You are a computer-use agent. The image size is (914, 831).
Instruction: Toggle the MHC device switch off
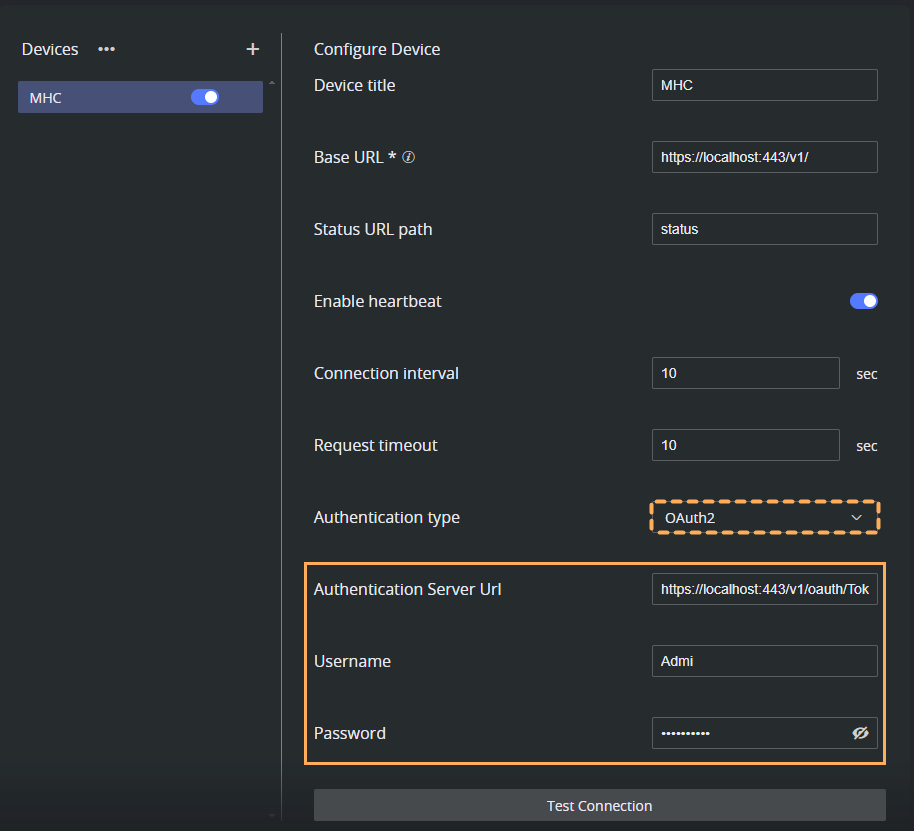[x=205, y=97]
